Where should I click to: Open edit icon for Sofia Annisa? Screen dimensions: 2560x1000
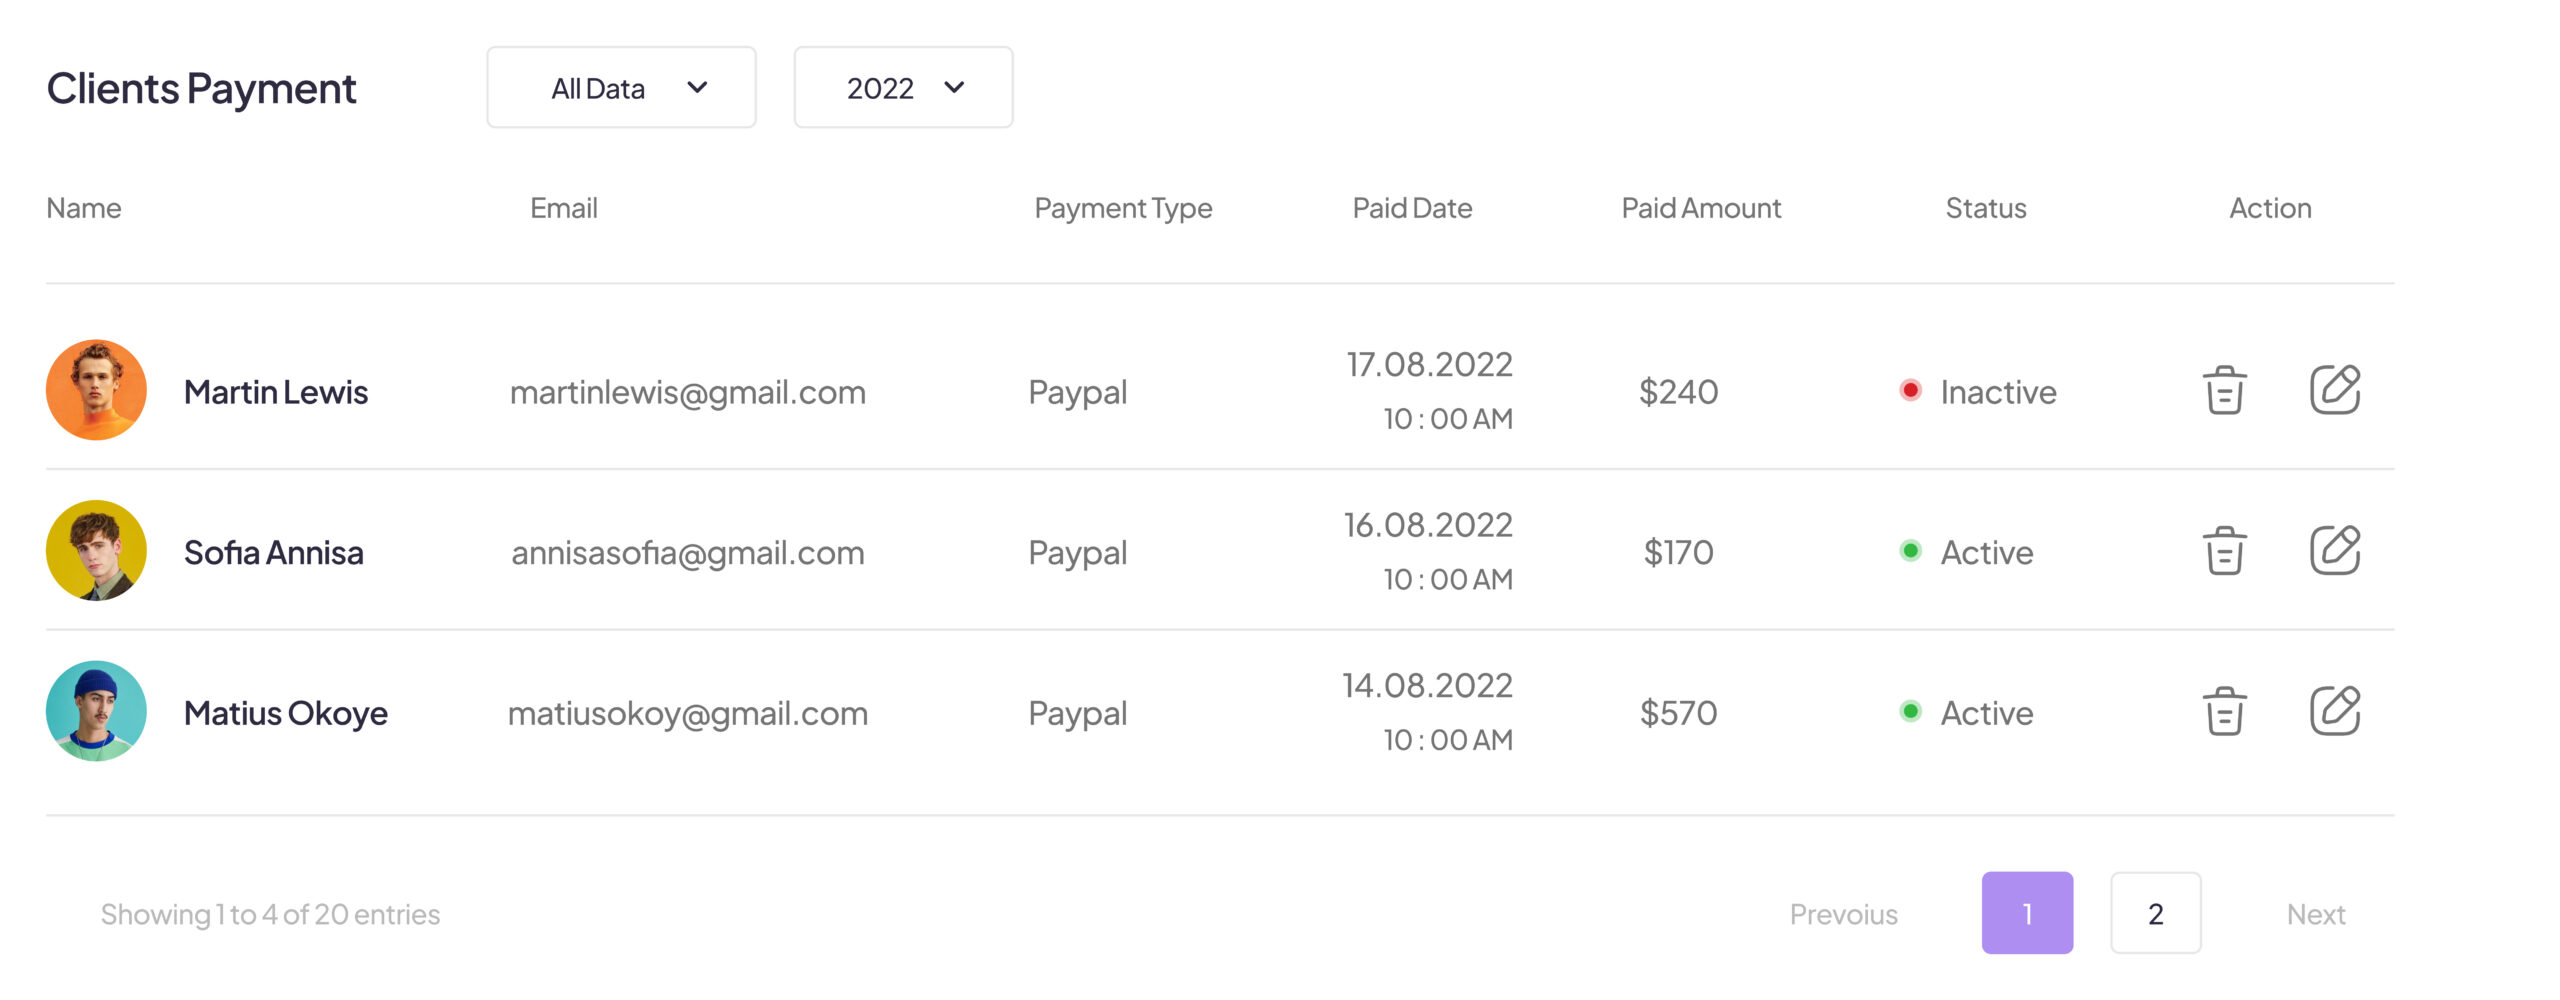coord(2335,551)
